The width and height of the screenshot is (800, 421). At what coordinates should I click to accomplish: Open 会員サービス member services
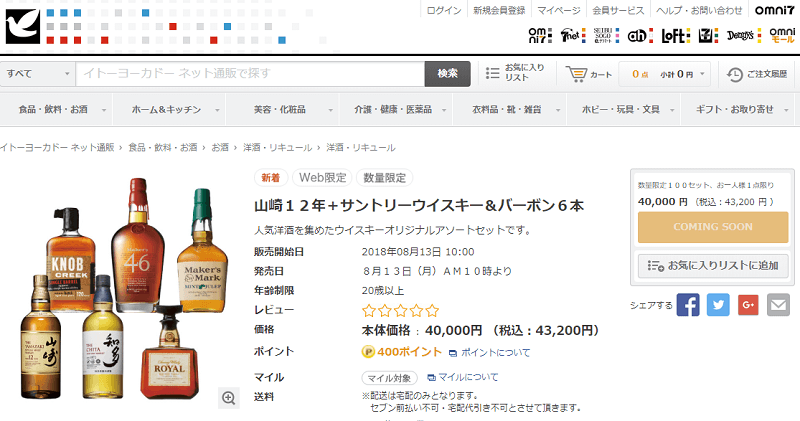pyautogui.click(x=618, y=10)
